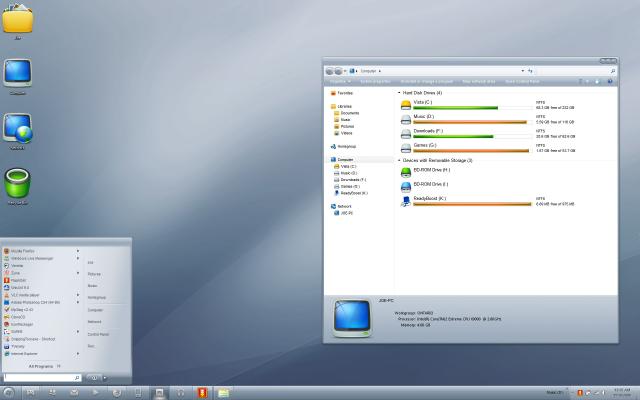This screenshot has height=400, width=640.
Task: Click the Start menu search input field
Action: tap(42, 378)
